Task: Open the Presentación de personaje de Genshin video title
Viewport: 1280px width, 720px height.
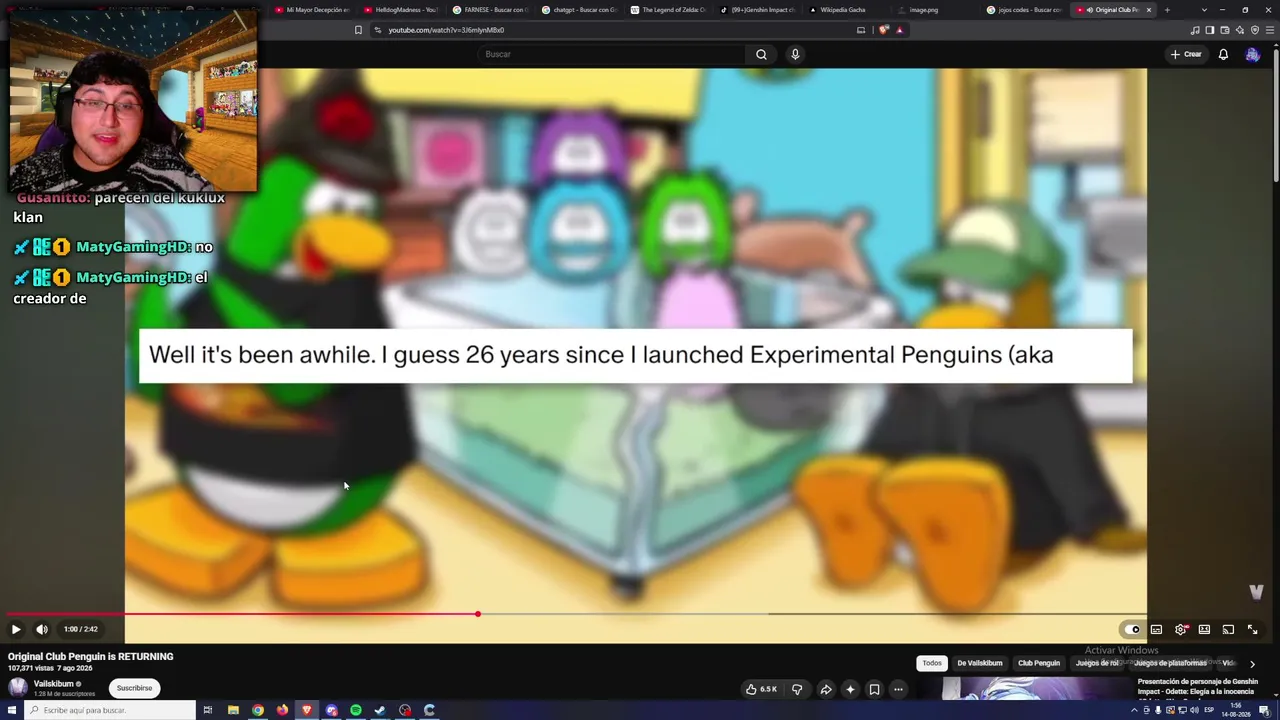Action: pyautogui.click(x=1198, y=686)
